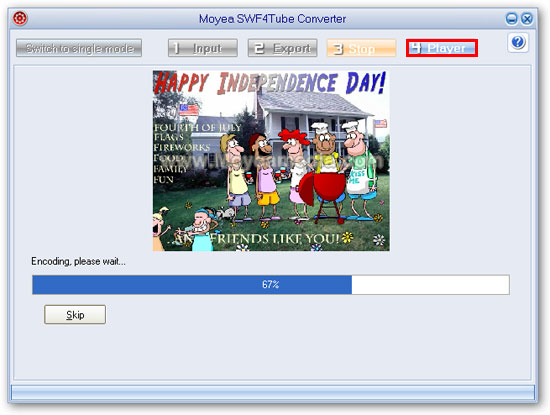Go to step 1 Input
Image resolution: width=550 pixels, height=415 pixels.
click(203, 48)
